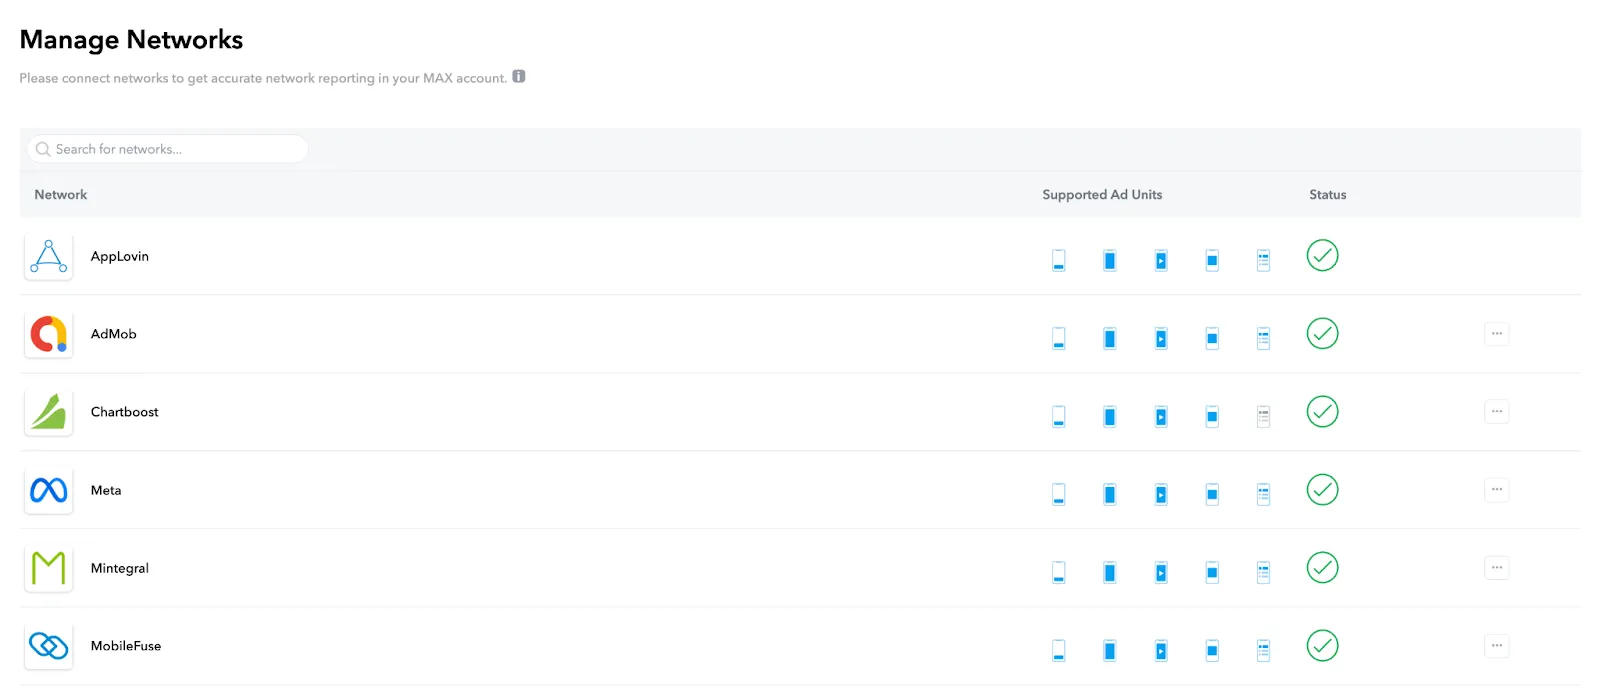The image size is (1600, 691).
Task: Click the AppLovin network name
Action: tap(120, 256)
